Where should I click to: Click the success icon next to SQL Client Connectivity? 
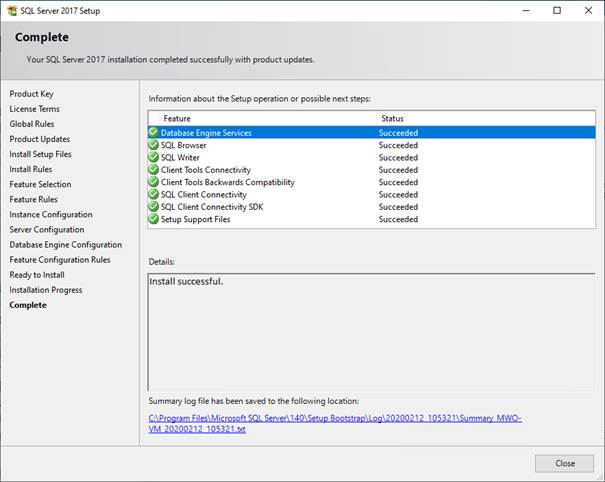154,194
